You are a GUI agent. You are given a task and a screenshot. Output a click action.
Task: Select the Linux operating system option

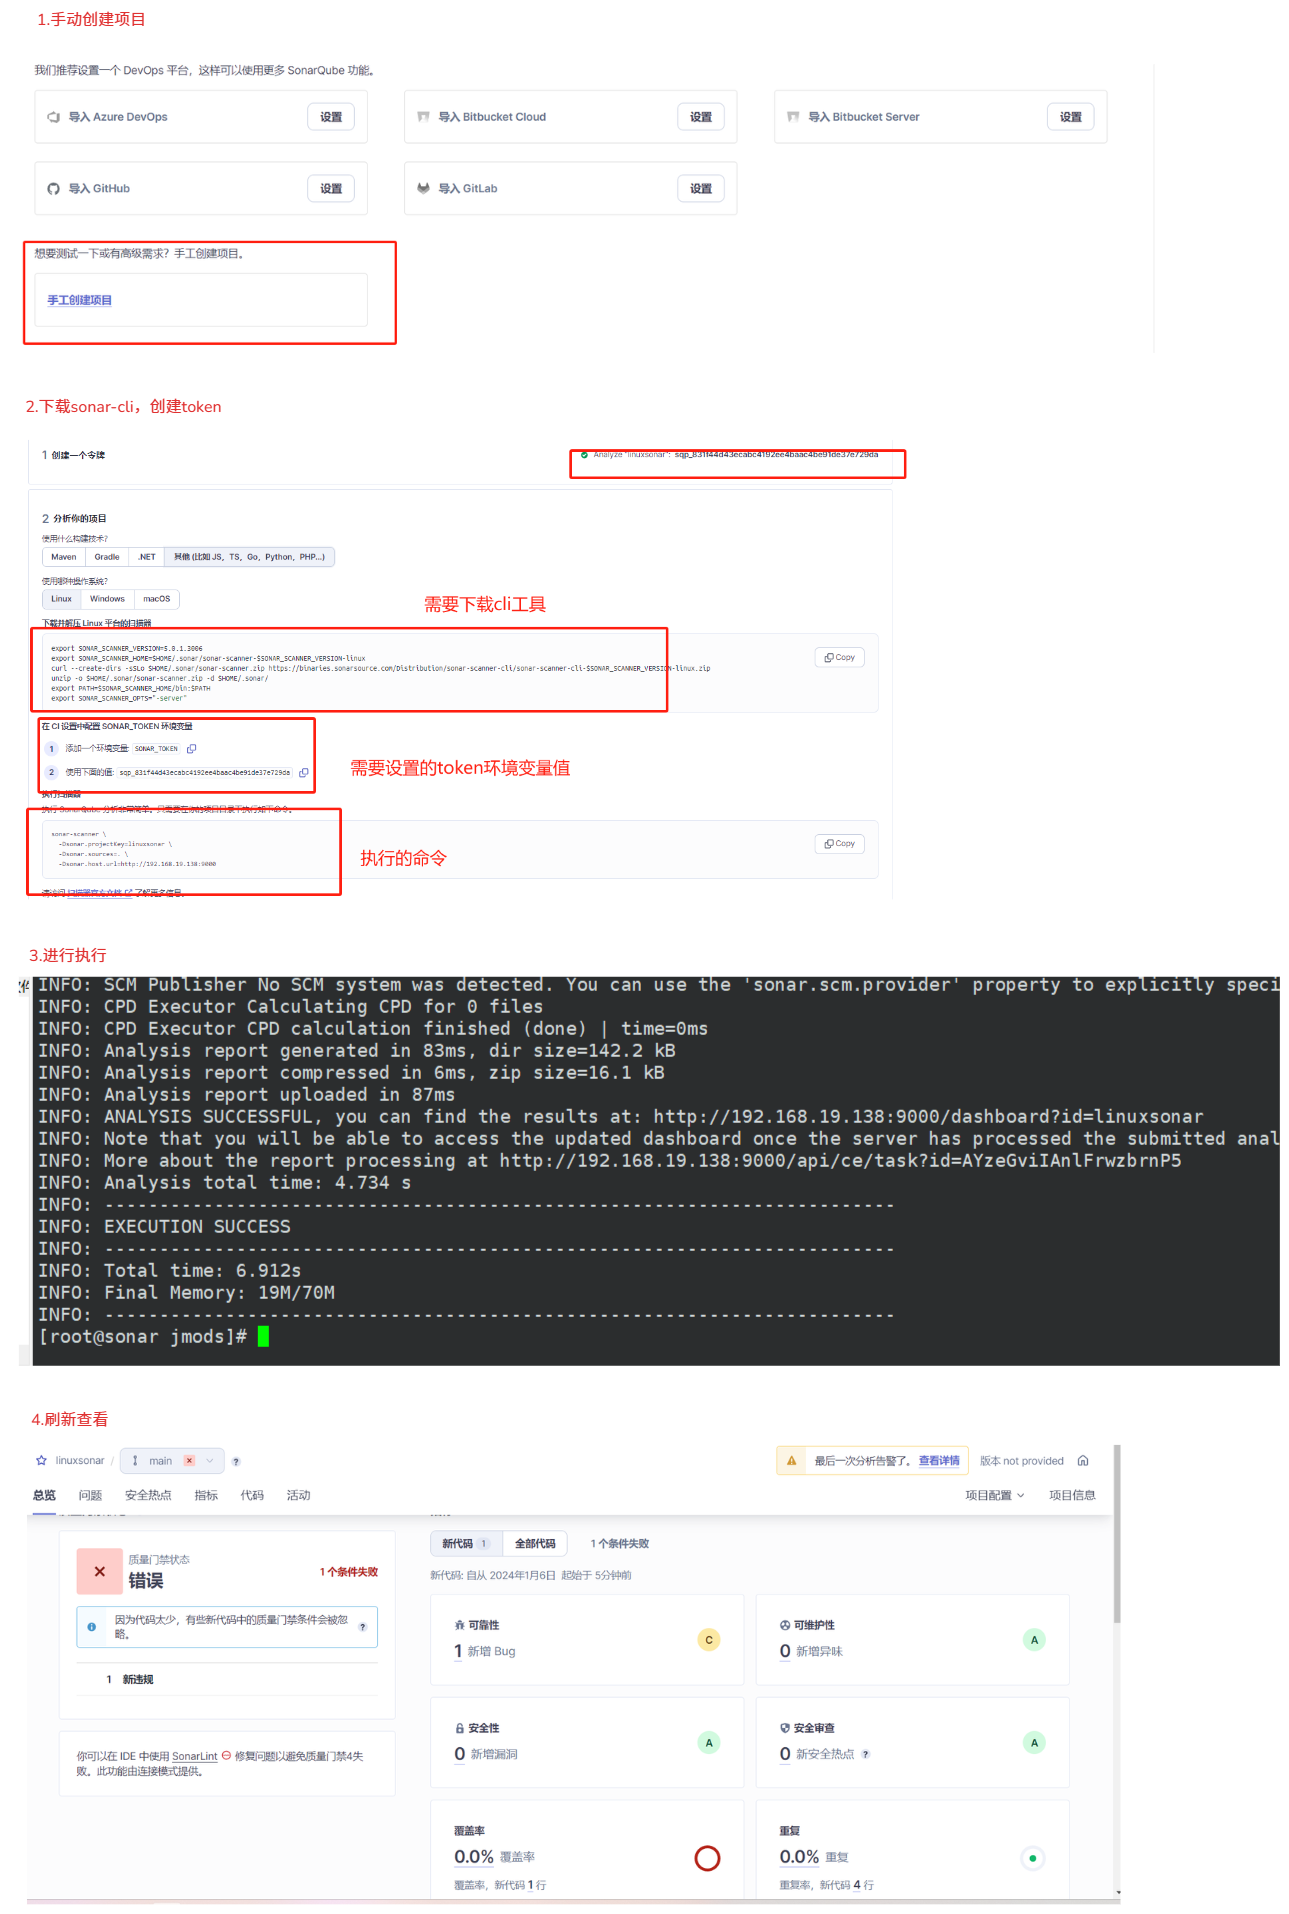point(61,599)
